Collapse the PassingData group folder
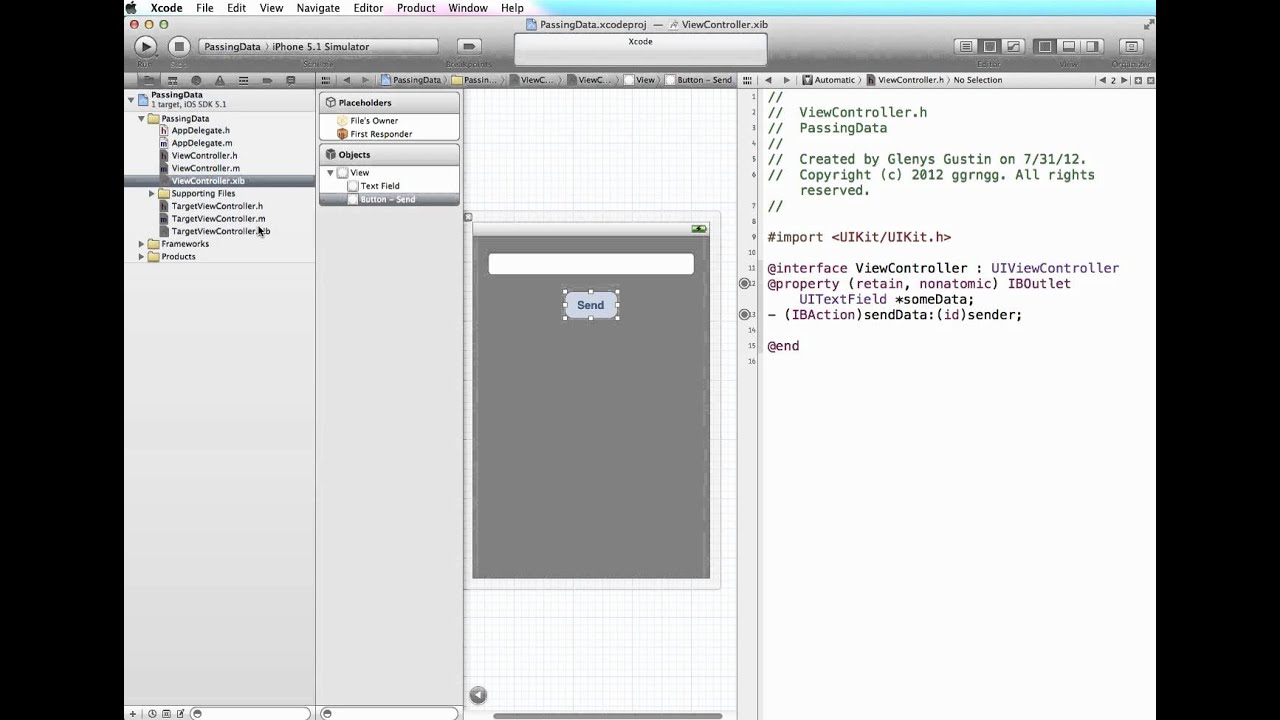 (141, 118)
